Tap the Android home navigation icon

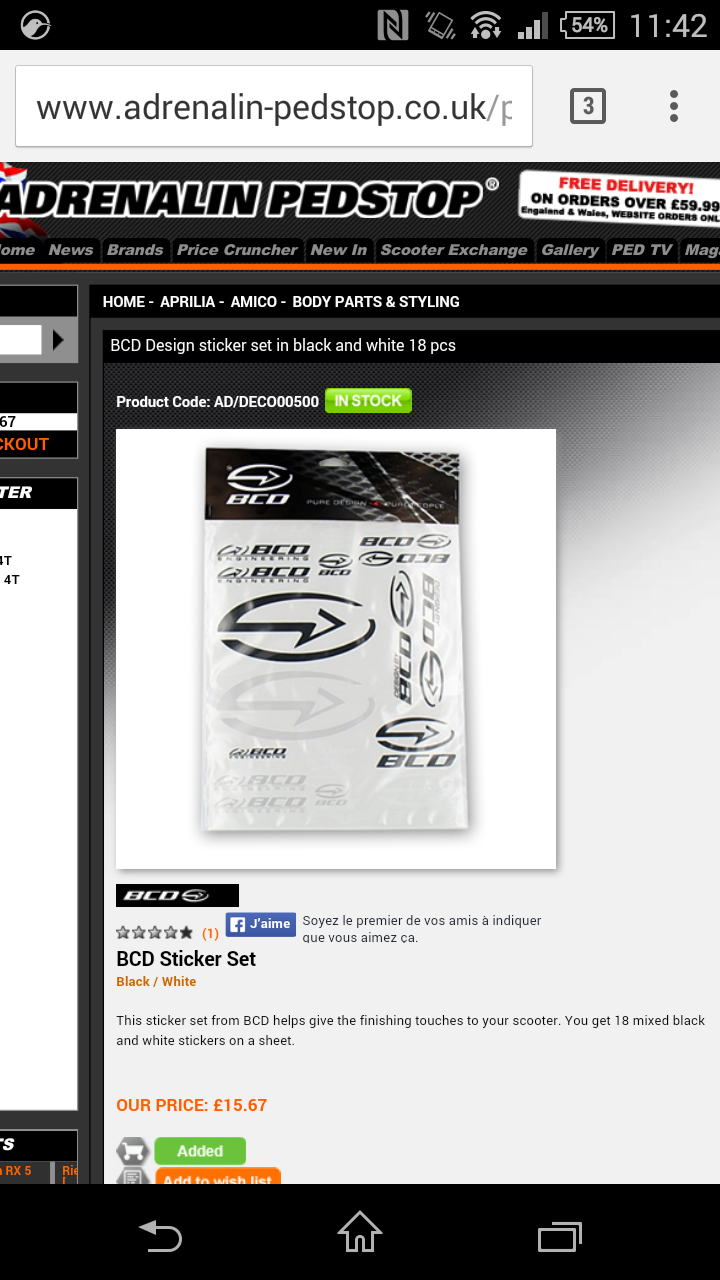(360, 1232)
